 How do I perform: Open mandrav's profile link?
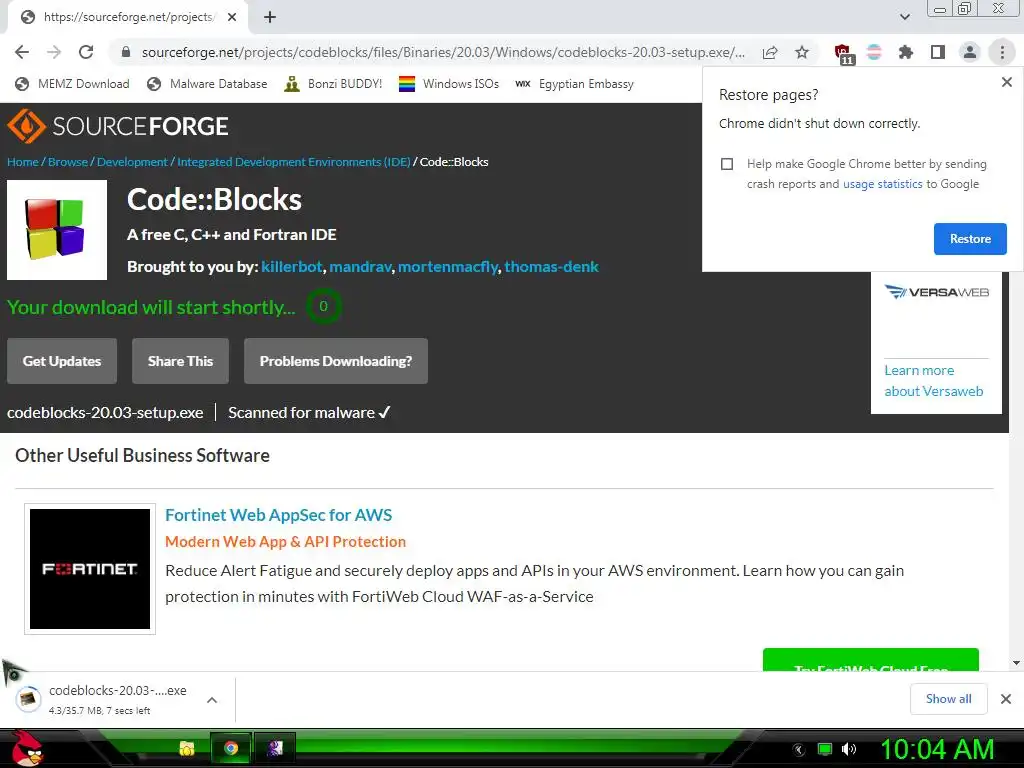(360, 266)
